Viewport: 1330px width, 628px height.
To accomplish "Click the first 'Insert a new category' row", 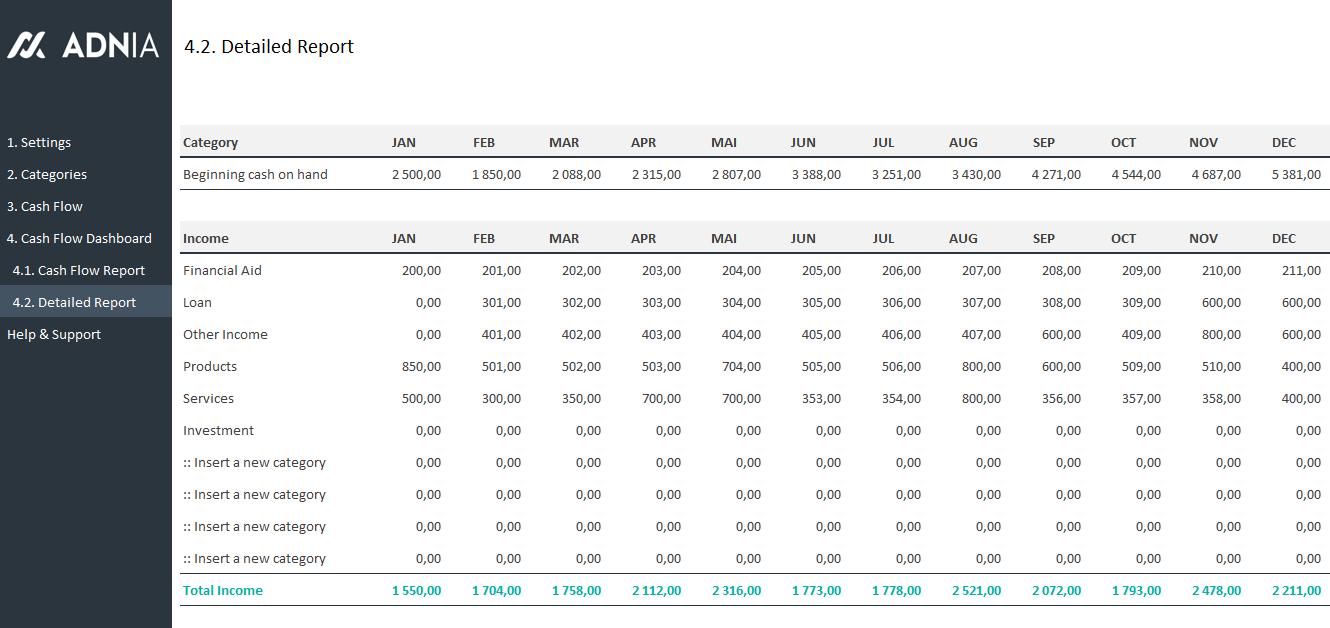I will coord(254,462).
